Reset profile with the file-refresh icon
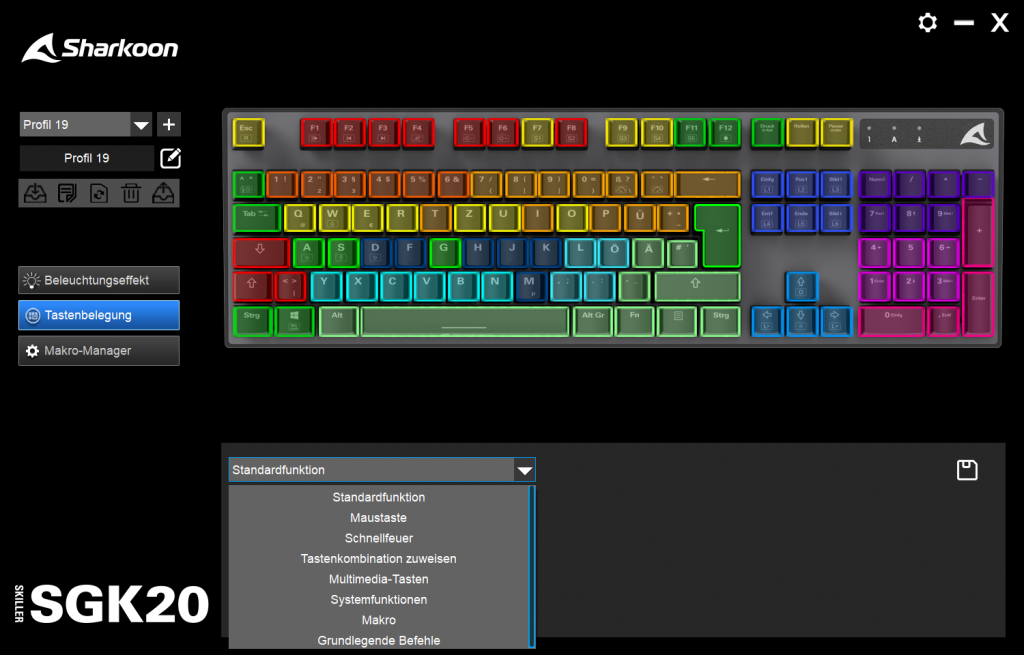The image size is (1024, 655). pos(99,193)
